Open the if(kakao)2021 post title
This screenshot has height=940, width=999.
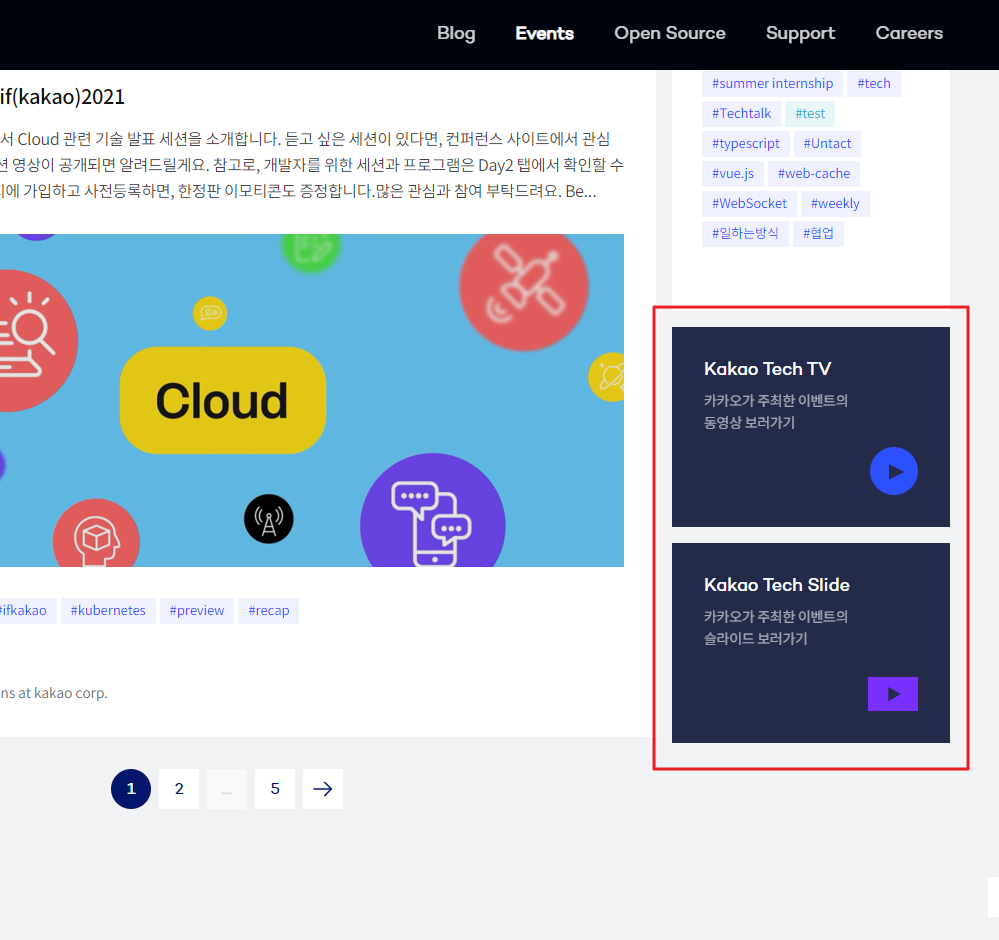click(62, 97)
